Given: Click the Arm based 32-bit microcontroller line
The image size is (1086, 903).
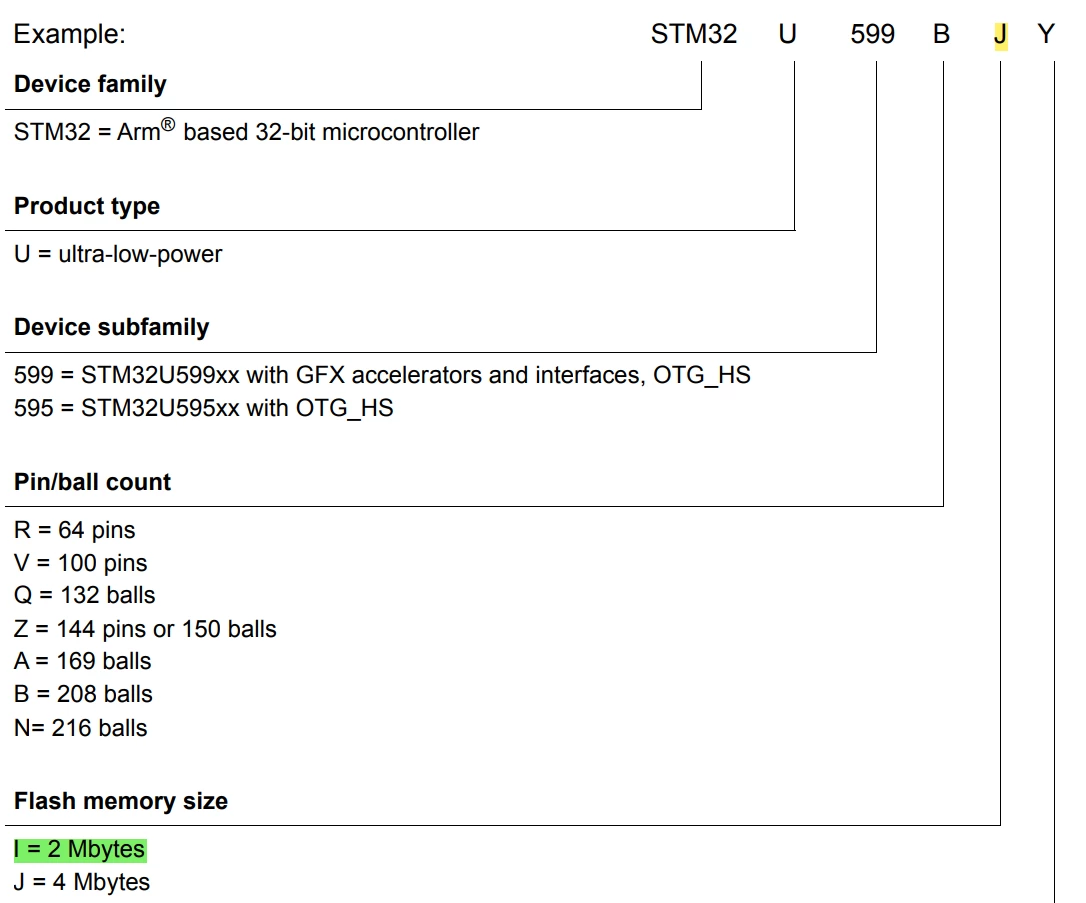Looking at the screenshot, I should [247, 130].
